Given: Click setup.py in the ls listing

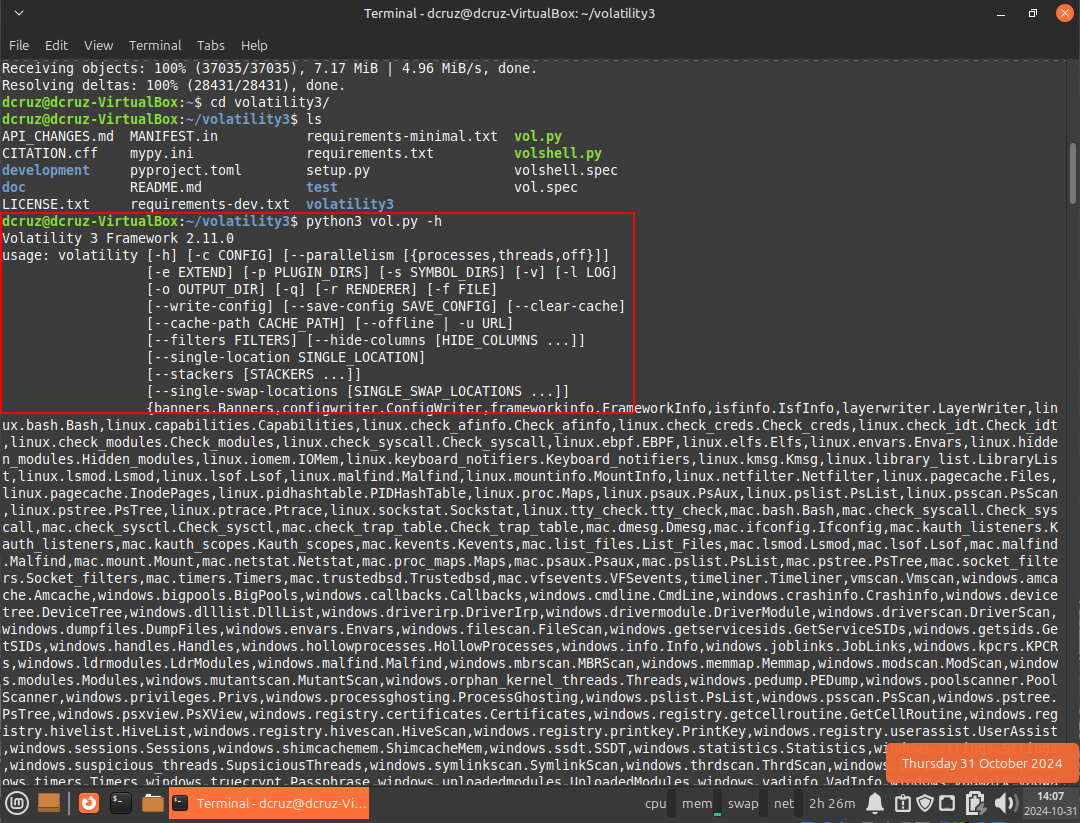Looking at the screenshot, I should (338, 170).
